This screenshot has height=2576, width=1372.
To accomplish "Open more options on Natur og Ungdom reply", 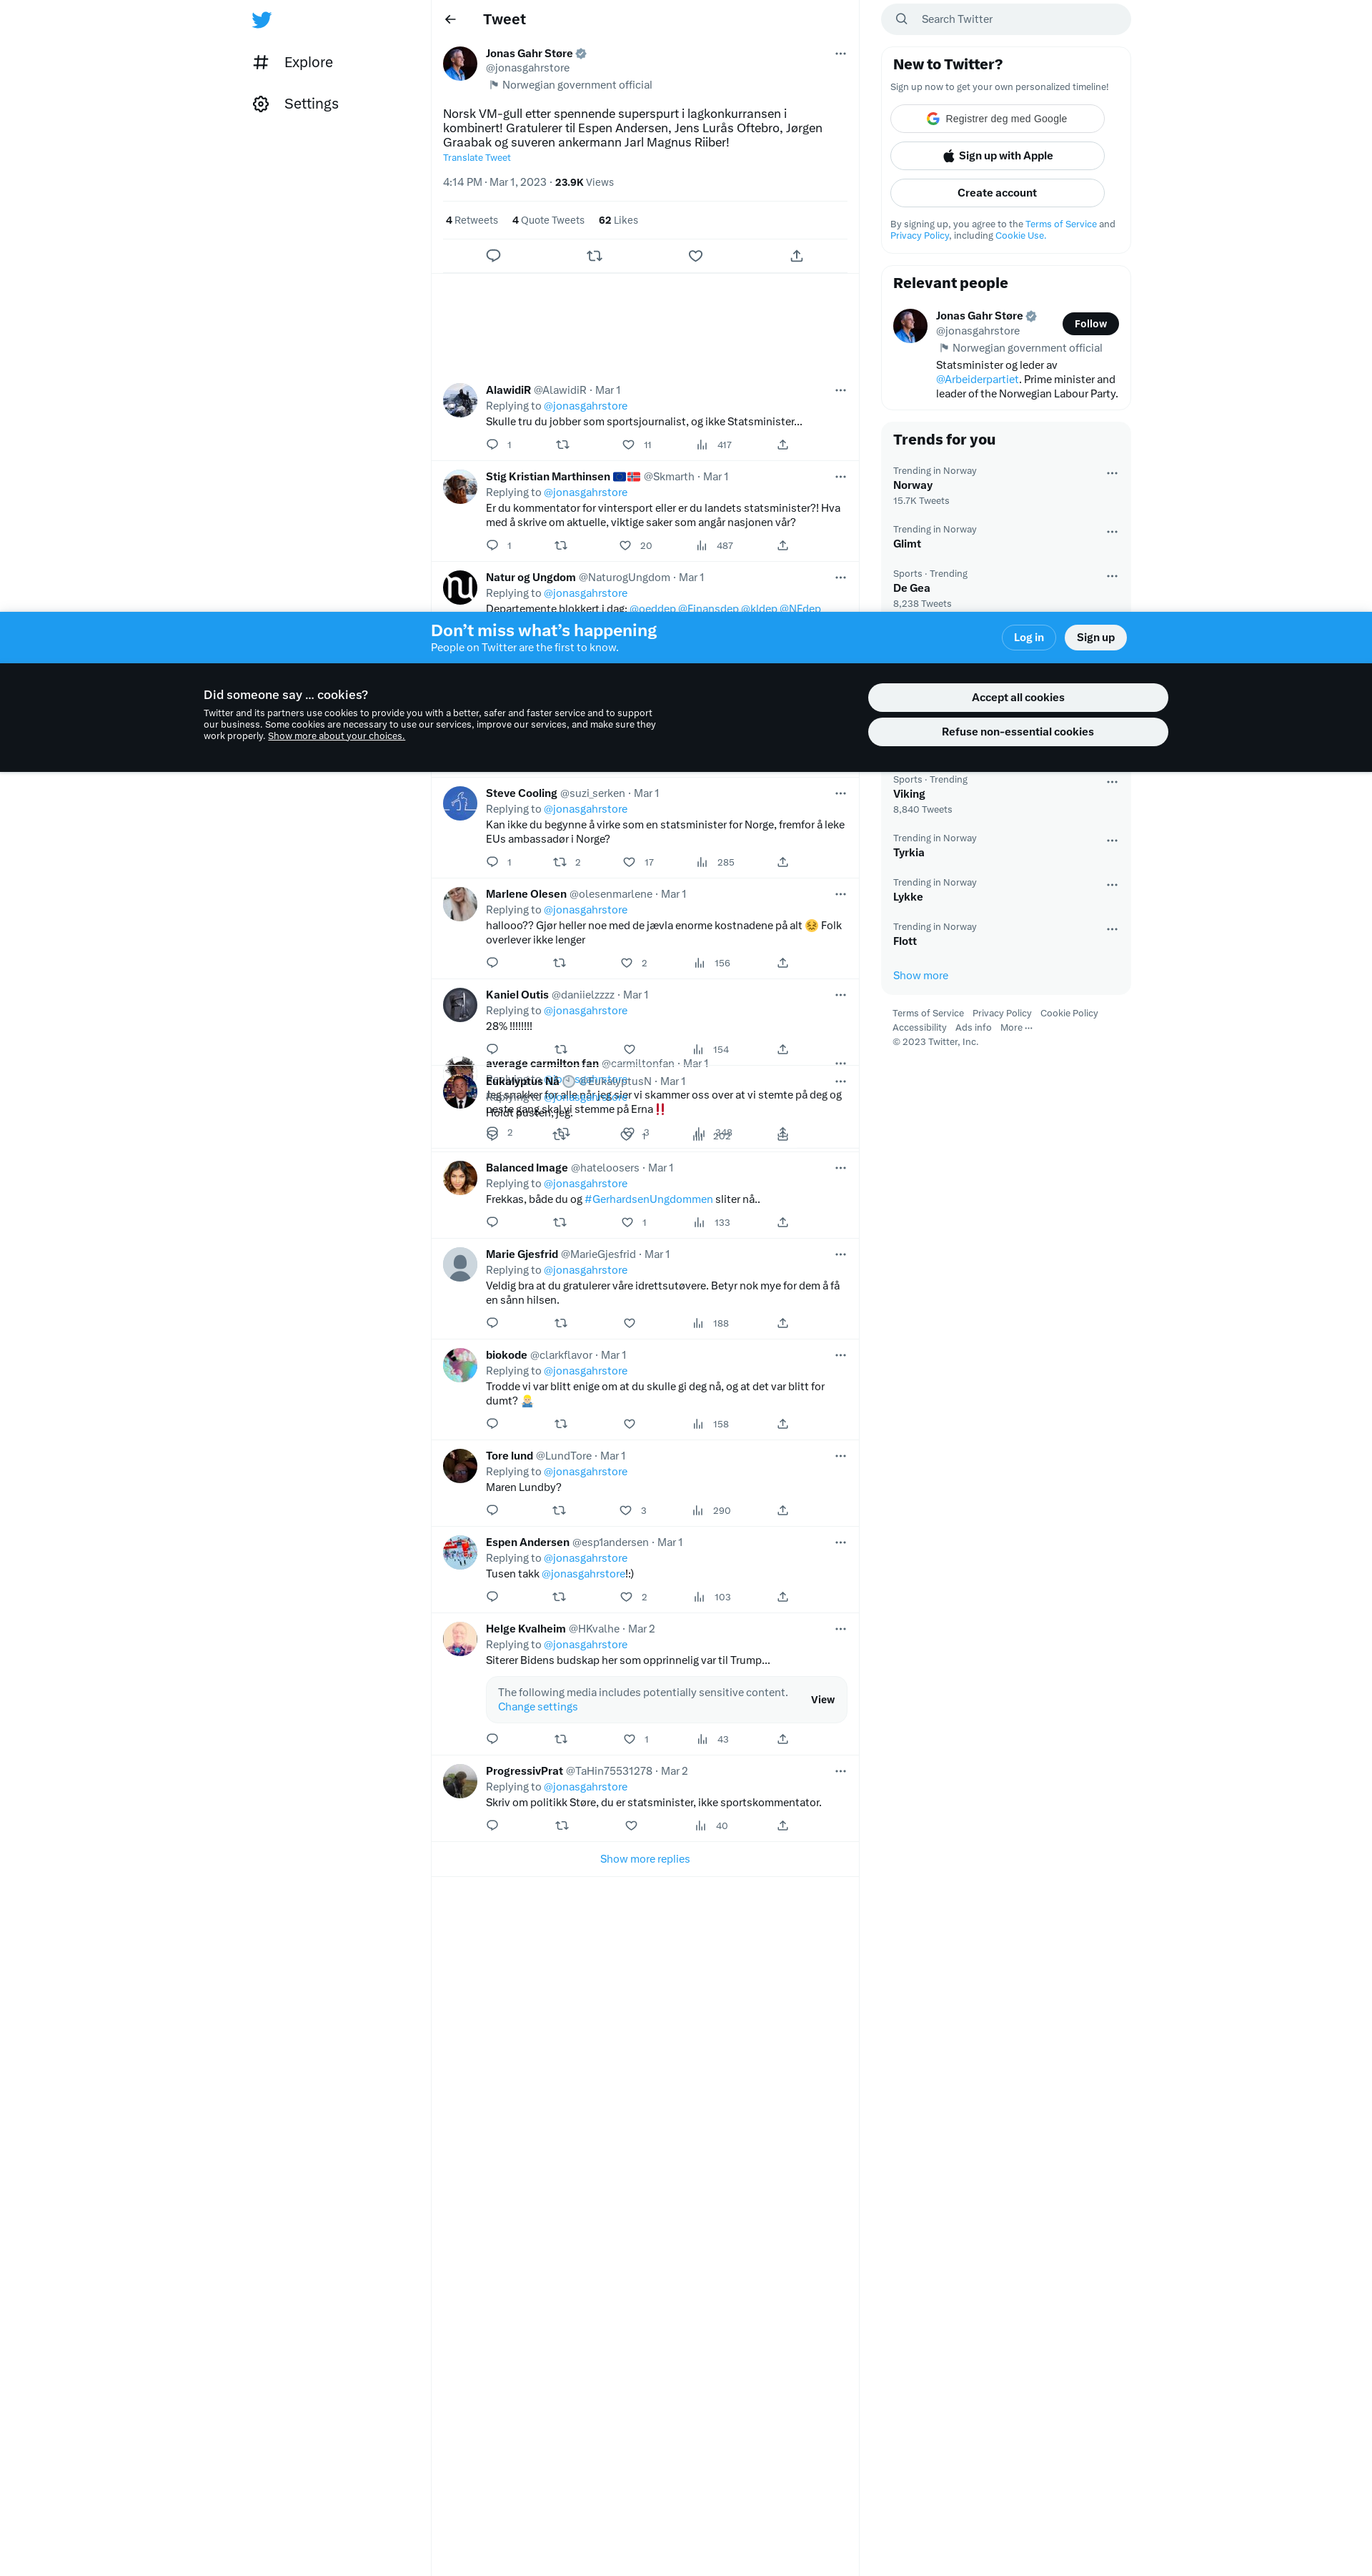I will pyautogui.click(x=840, y=578).
